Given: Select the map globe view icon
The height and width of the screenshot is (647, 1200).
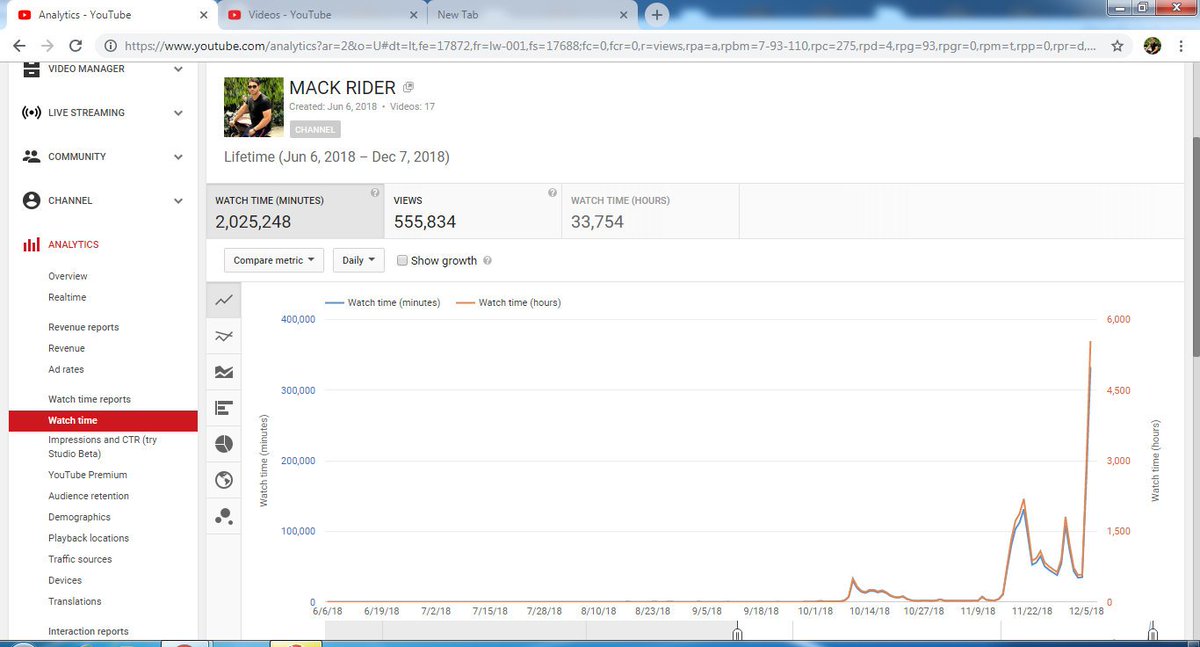Looking at the screenshot, I should pyautogui.click(x=224, y=480).
